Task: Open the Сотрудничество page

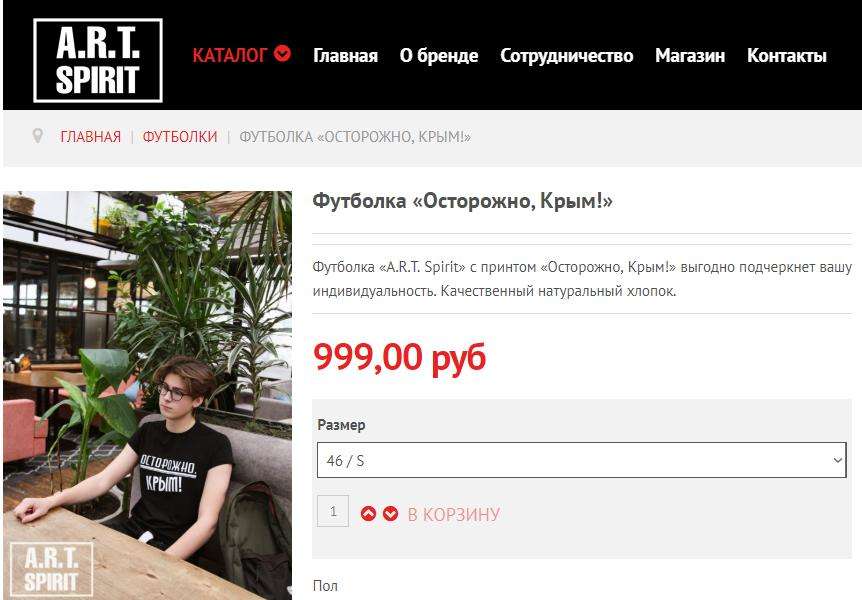Action: (566, 56)
